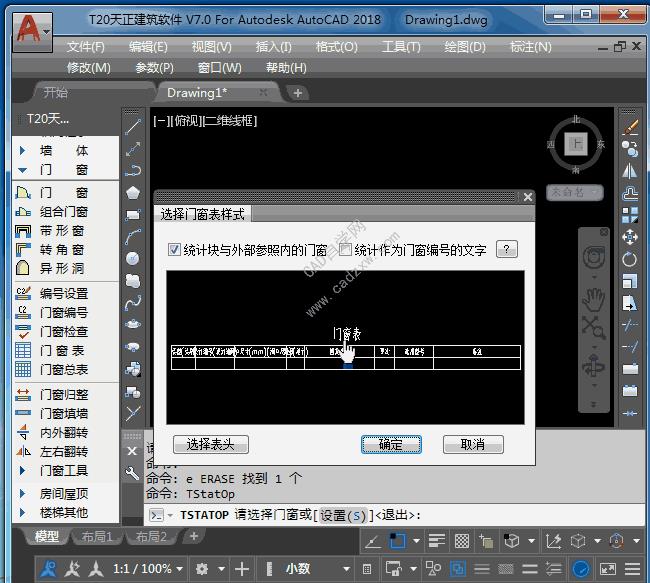Select the Arc draw tool
The height and width of the screenshot is (583, 650).
(133, 237)
